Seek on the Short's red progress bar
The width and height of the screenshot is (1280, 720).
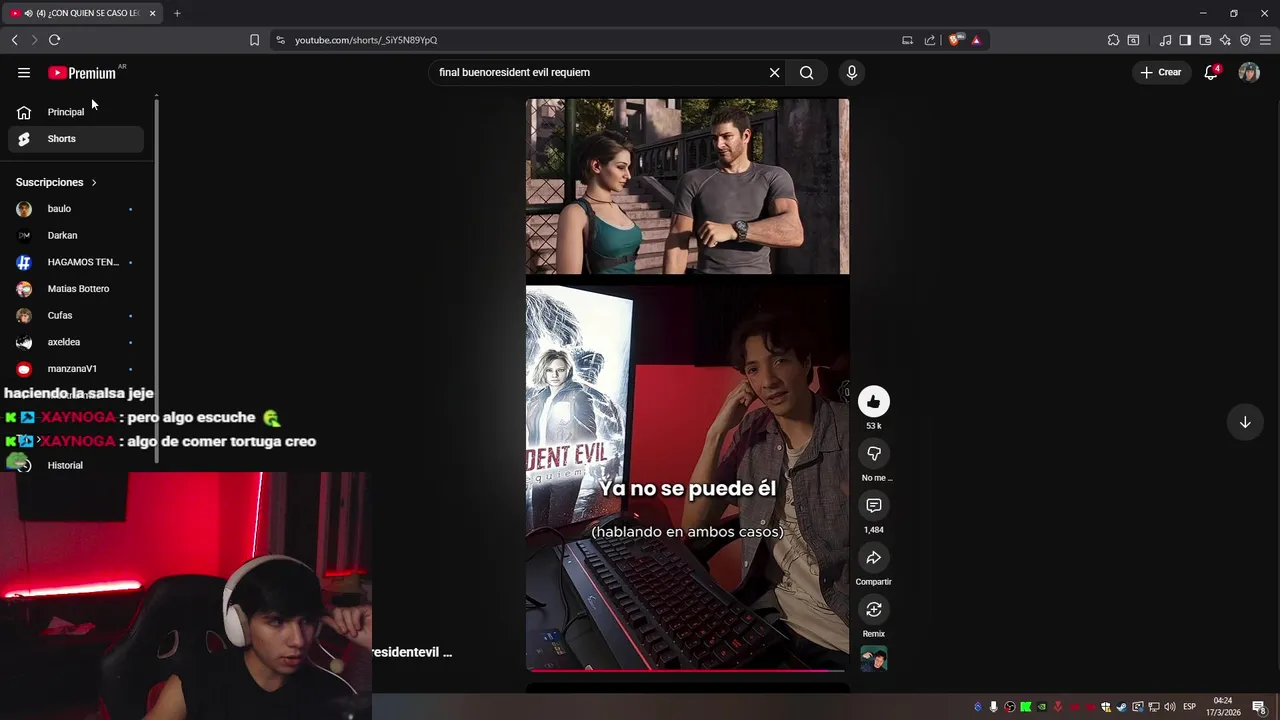(687, 669)
